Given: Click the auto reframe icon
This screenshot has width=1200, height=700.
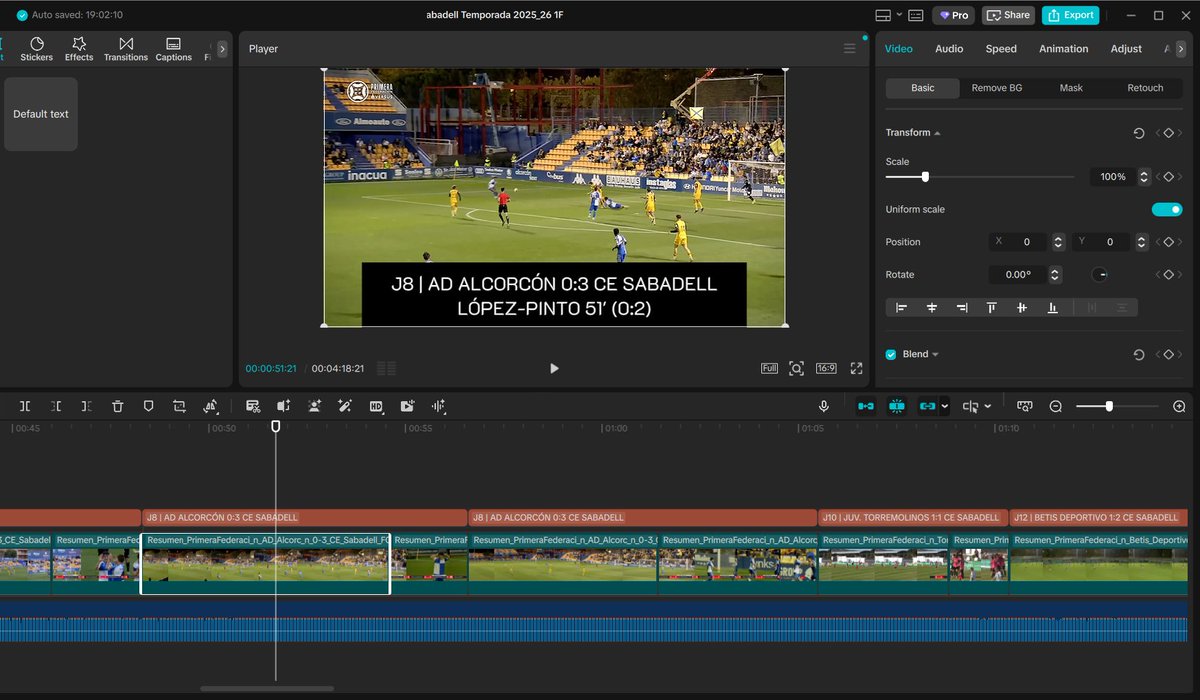Looking at the screenshot, I should pyautogui.click(x=284, y=406).
